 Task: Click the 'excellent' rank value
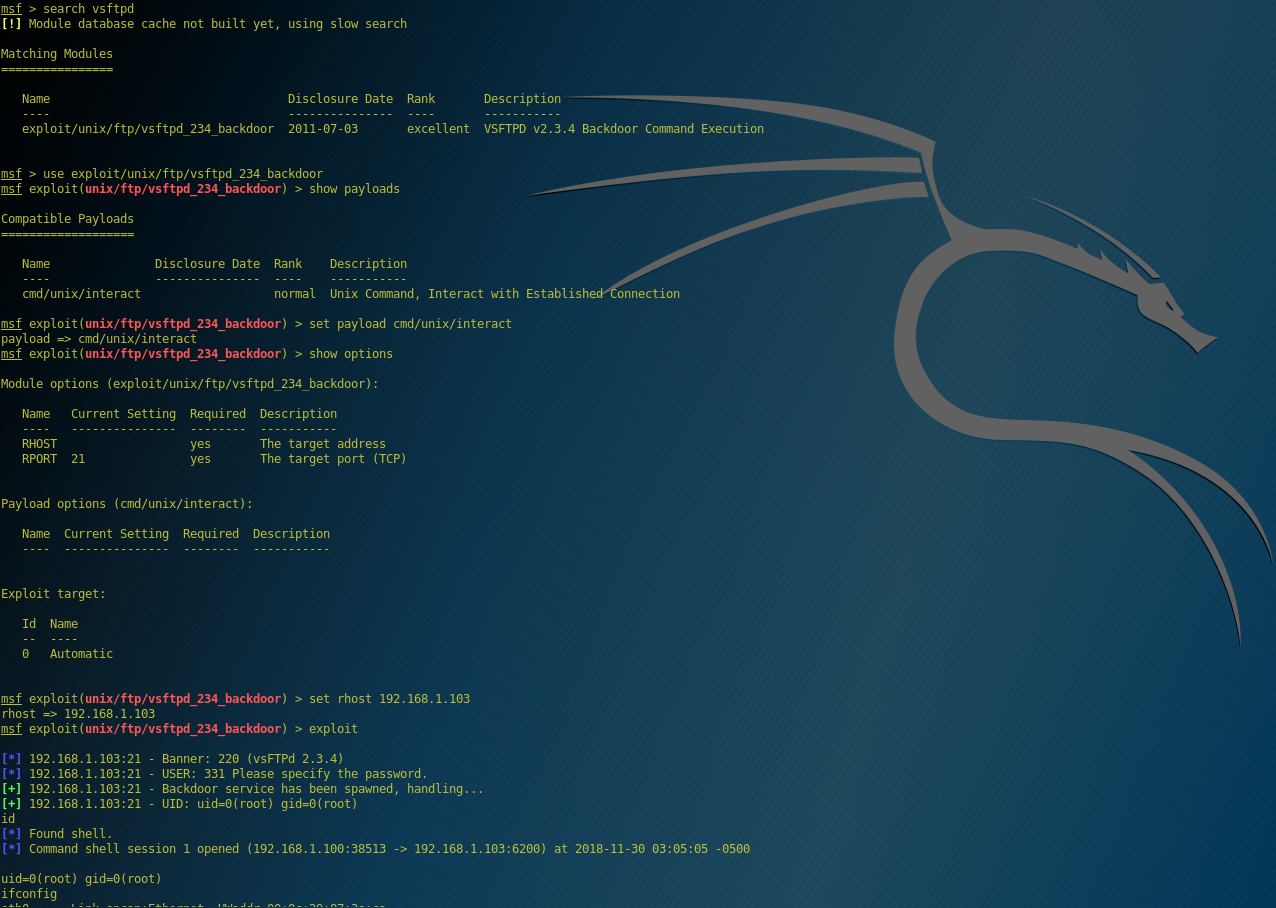(438, 129)
